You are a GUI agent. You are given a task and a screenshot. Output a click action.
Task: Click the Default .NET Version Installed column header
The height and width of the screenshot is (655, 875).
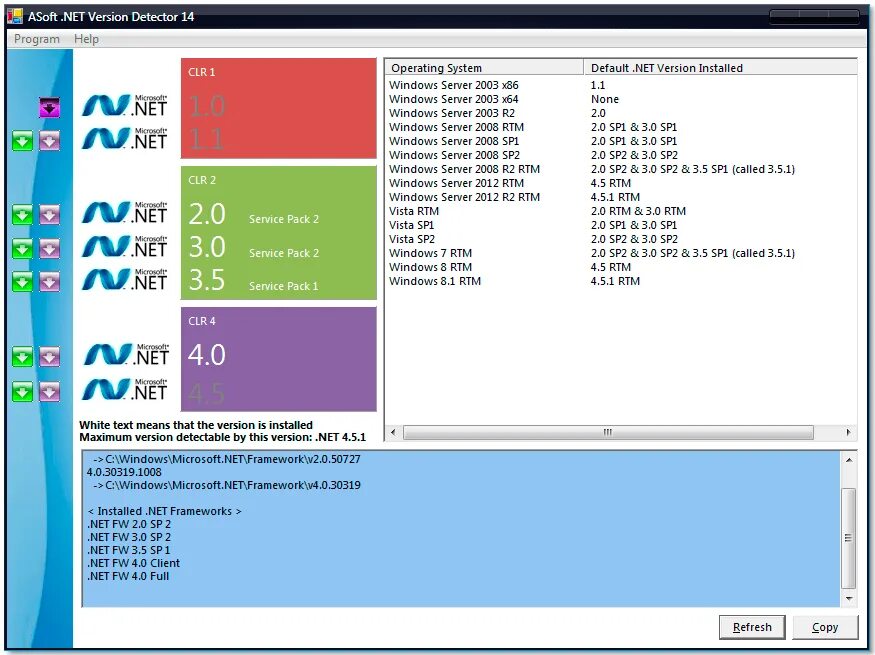pos(720,68)
